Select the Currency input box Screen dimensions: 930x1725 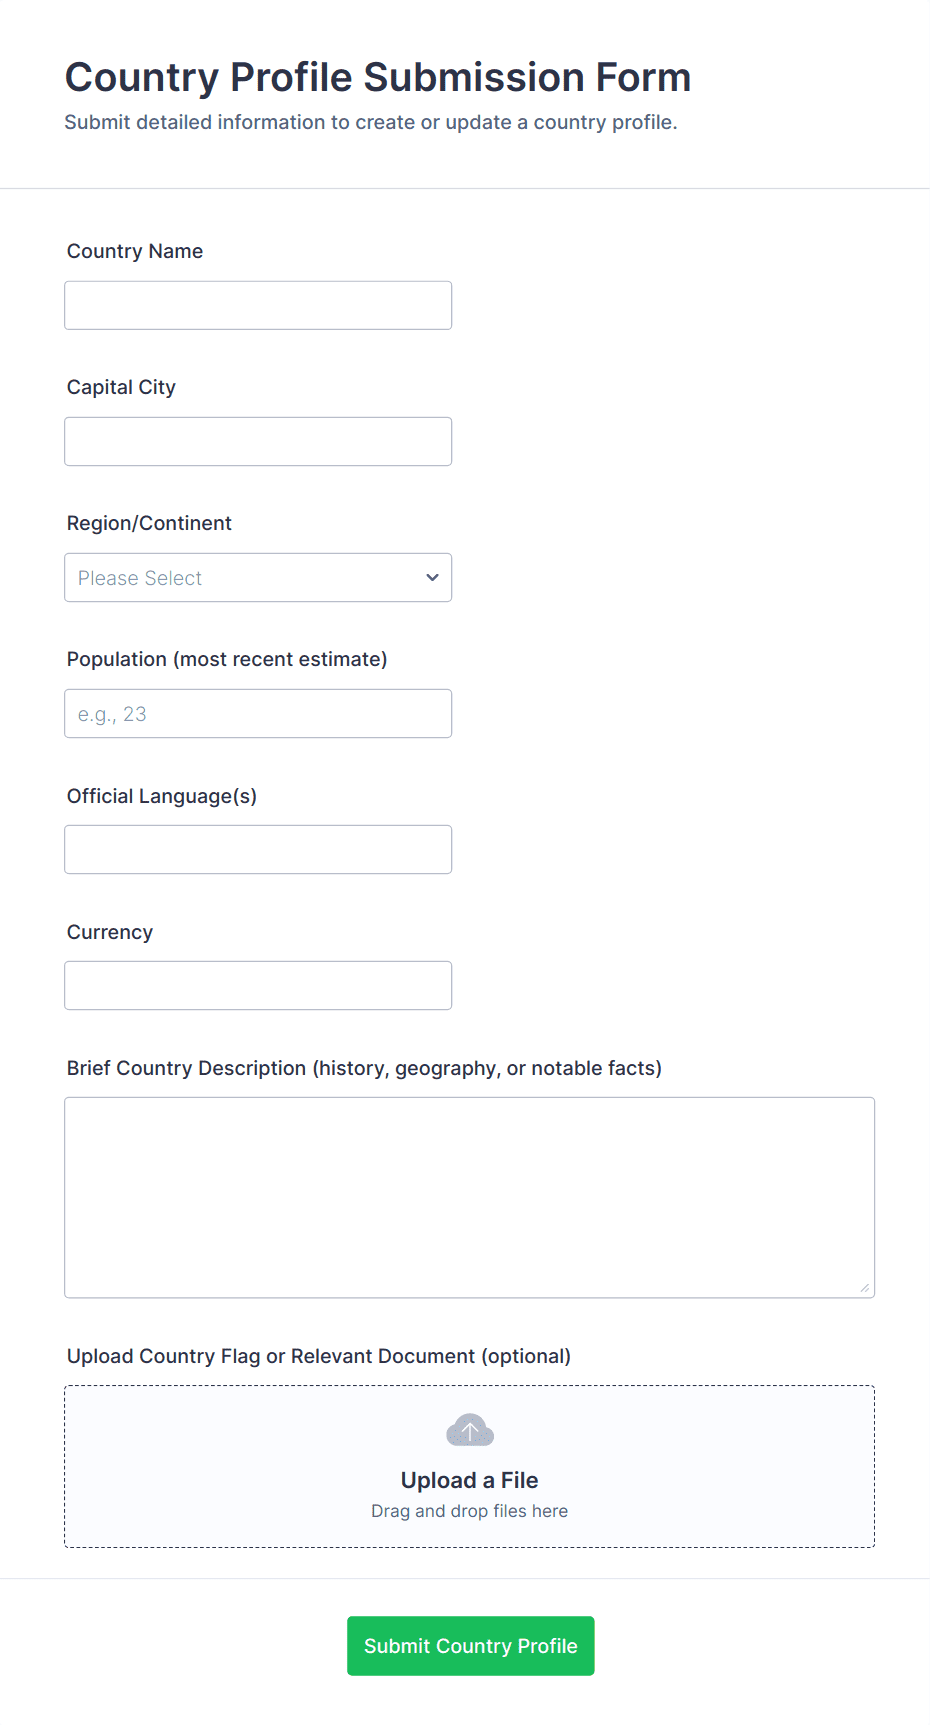257,985
